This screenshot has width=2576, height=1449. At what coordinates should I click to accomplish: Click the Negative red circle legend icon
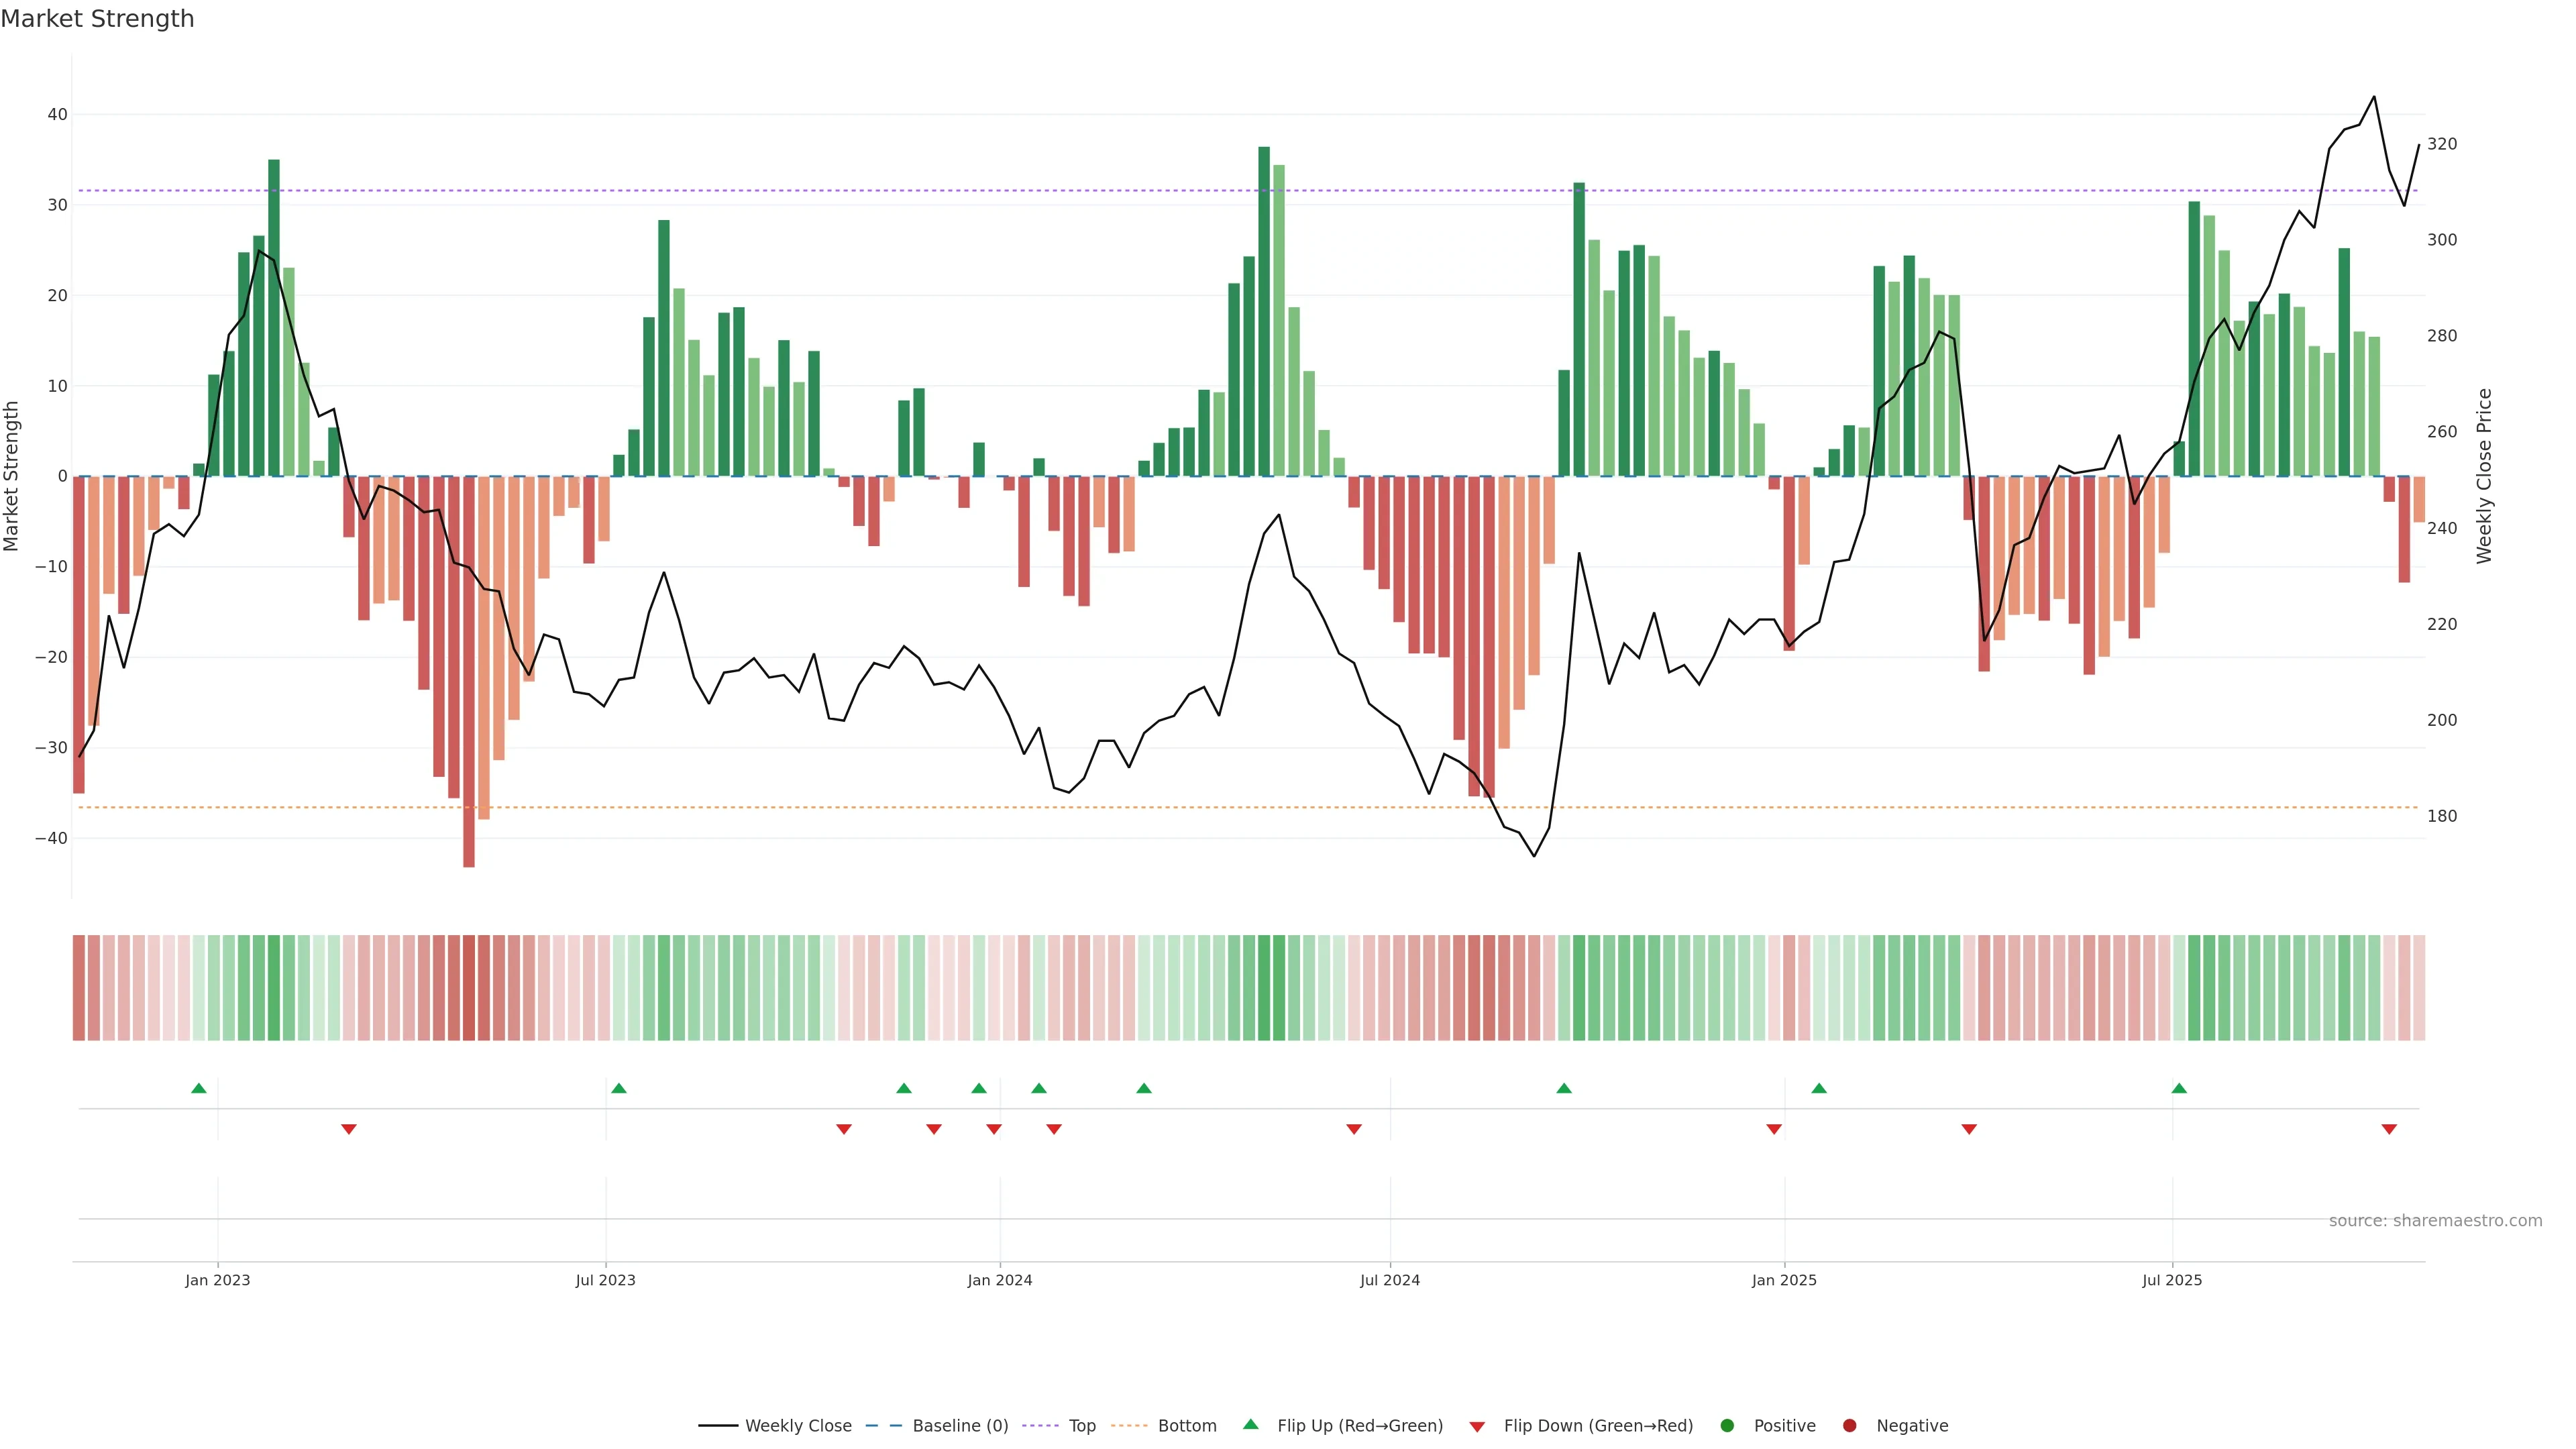click(1849, 1426)
